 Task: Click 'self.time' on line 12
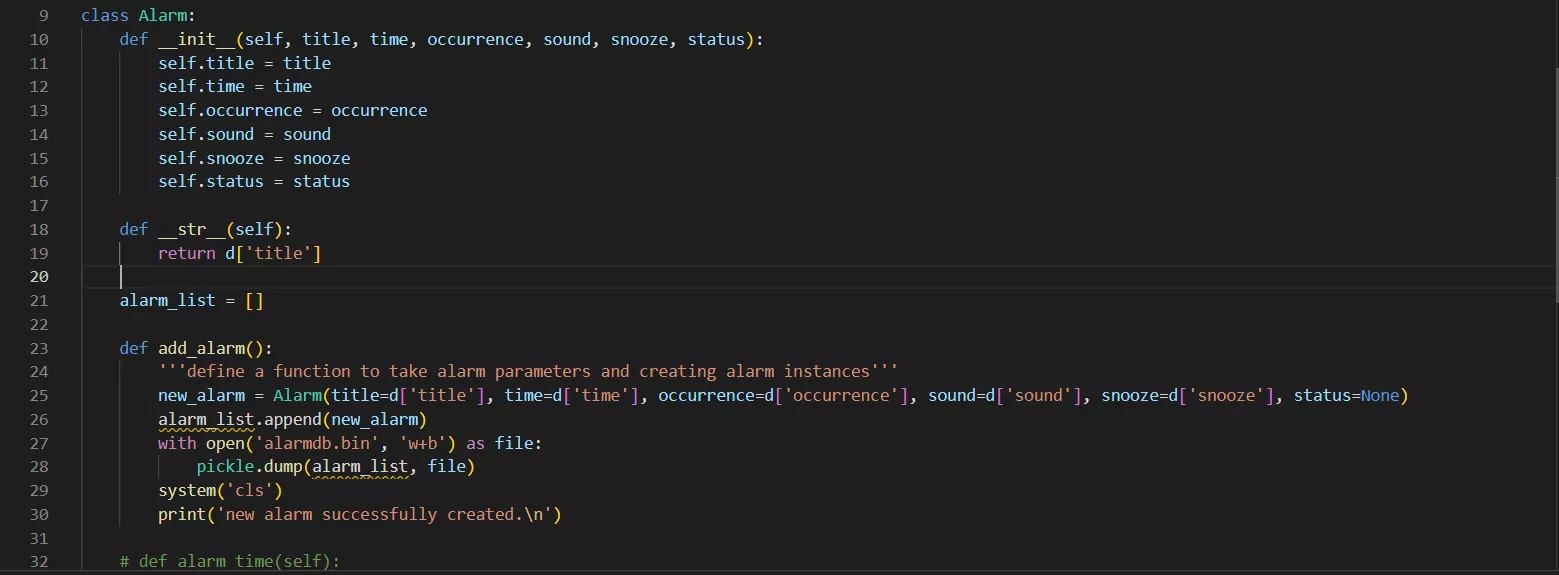point(201,87)
